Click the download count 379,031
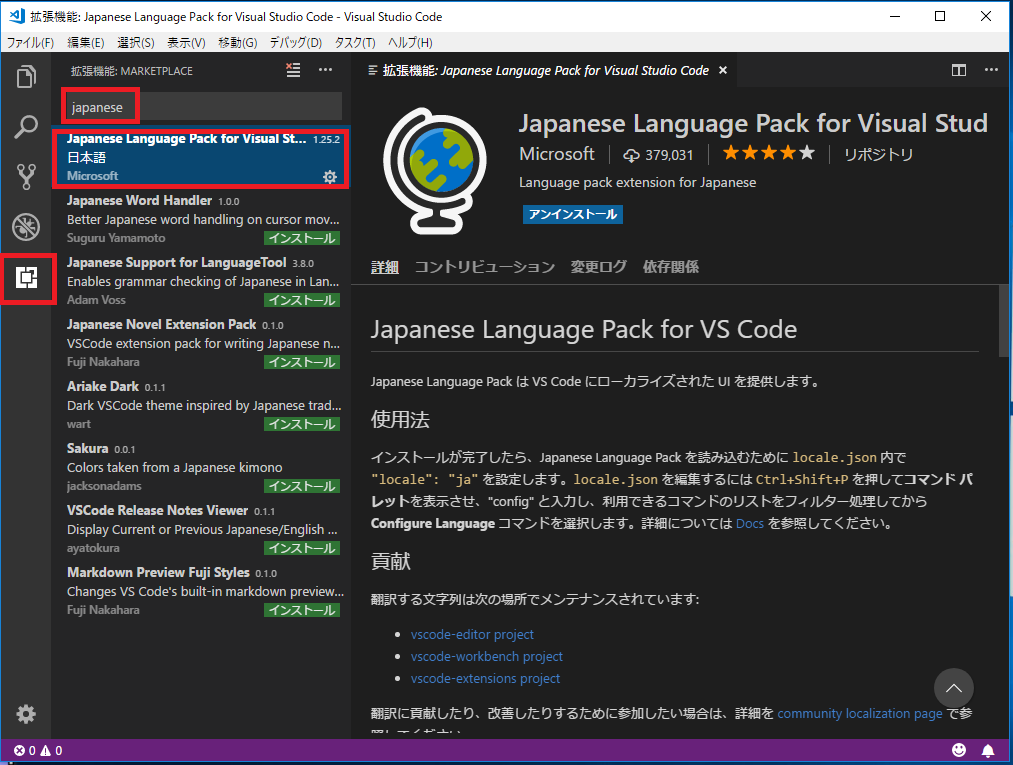The width and height of the screenshot is (1013, 765). [x=658, y=155]
